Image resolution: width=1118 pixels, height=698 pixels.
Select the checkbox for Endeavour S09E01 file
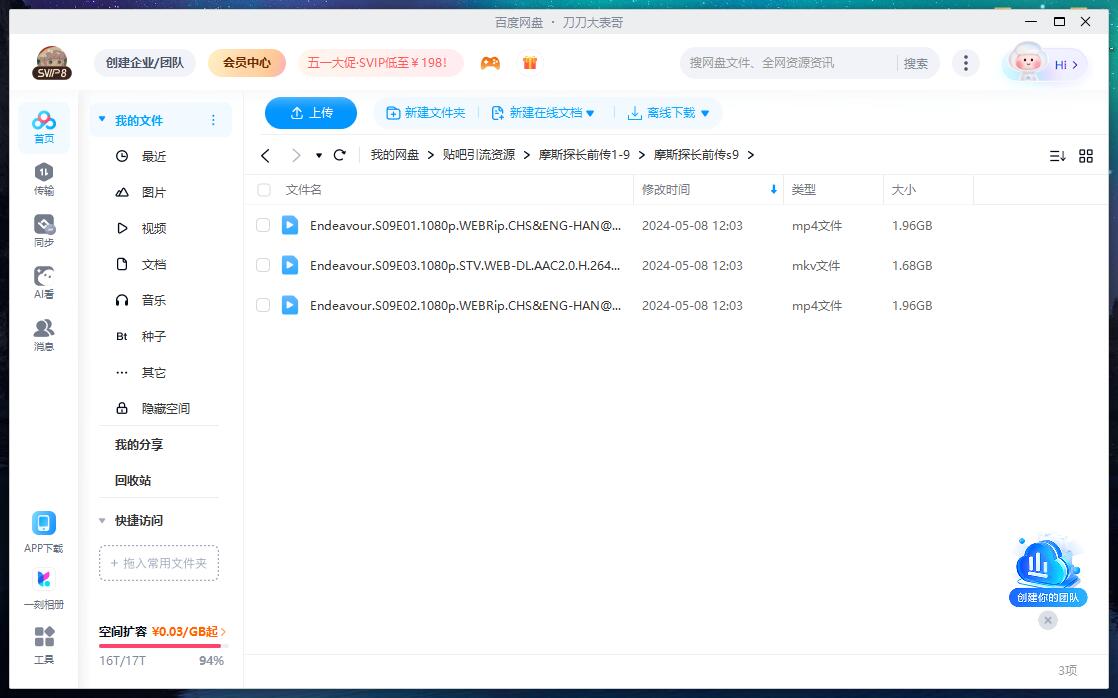tap(263, 225)
